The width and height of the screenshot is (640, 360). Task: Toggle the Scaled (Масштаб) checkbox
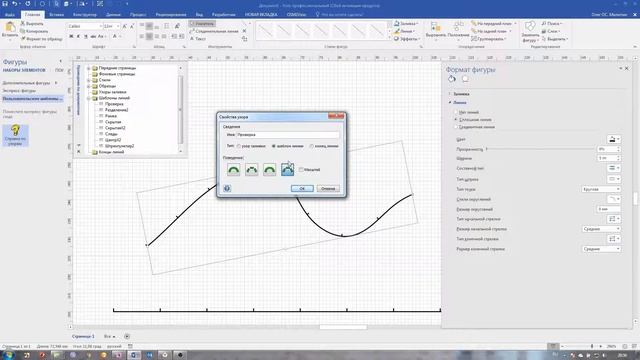[301, 169]
